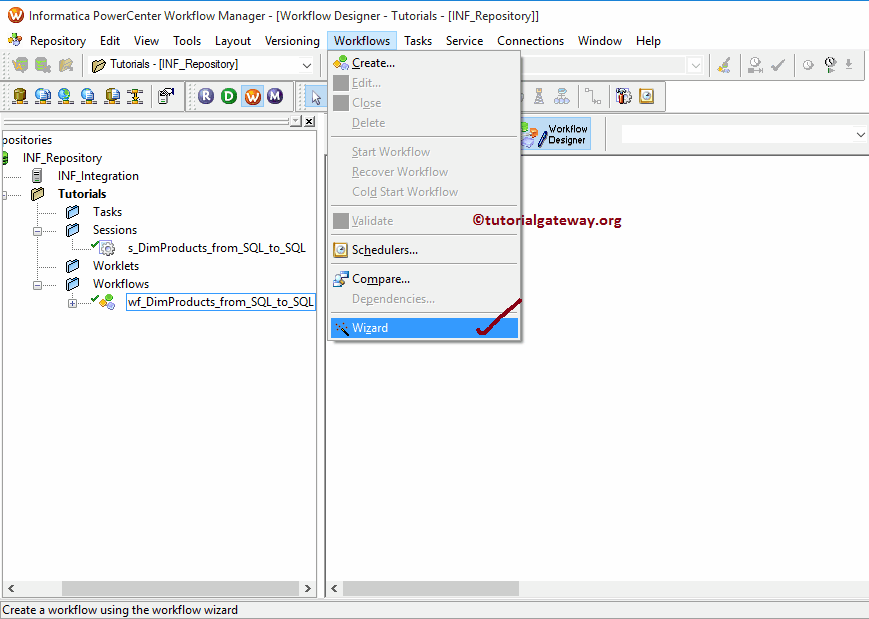Viewport: 869px width, 619px height.
Task: Click the Workflow Designer button
Action: pos(555,132)
